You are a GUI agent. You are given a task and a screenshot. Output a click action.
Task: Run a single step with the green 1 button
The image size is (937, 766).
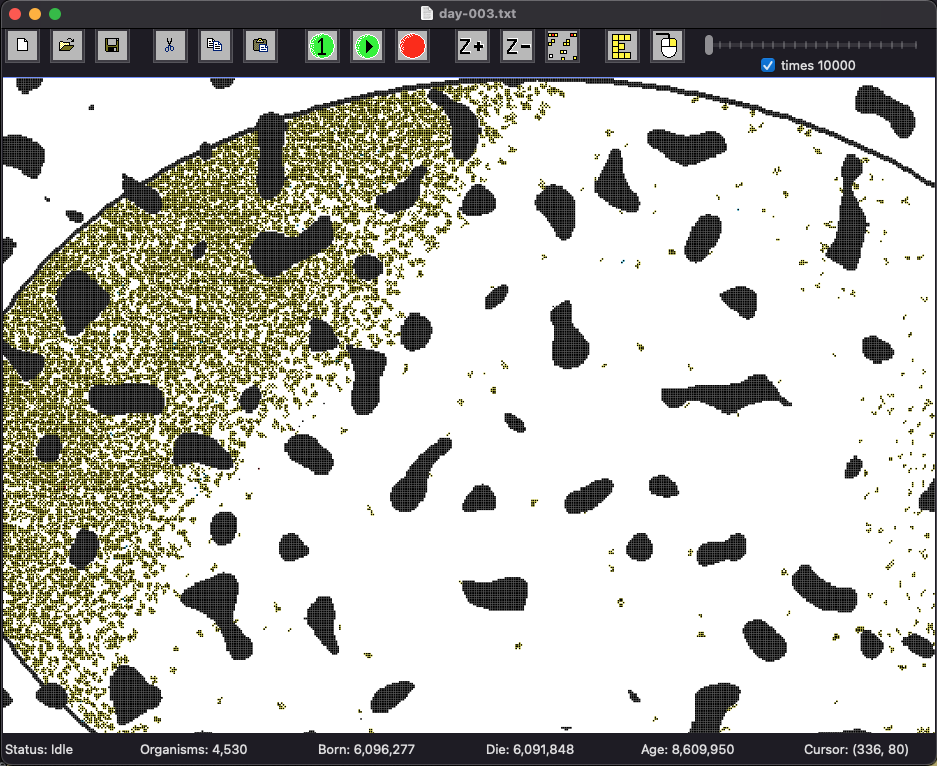coord(322,46)
